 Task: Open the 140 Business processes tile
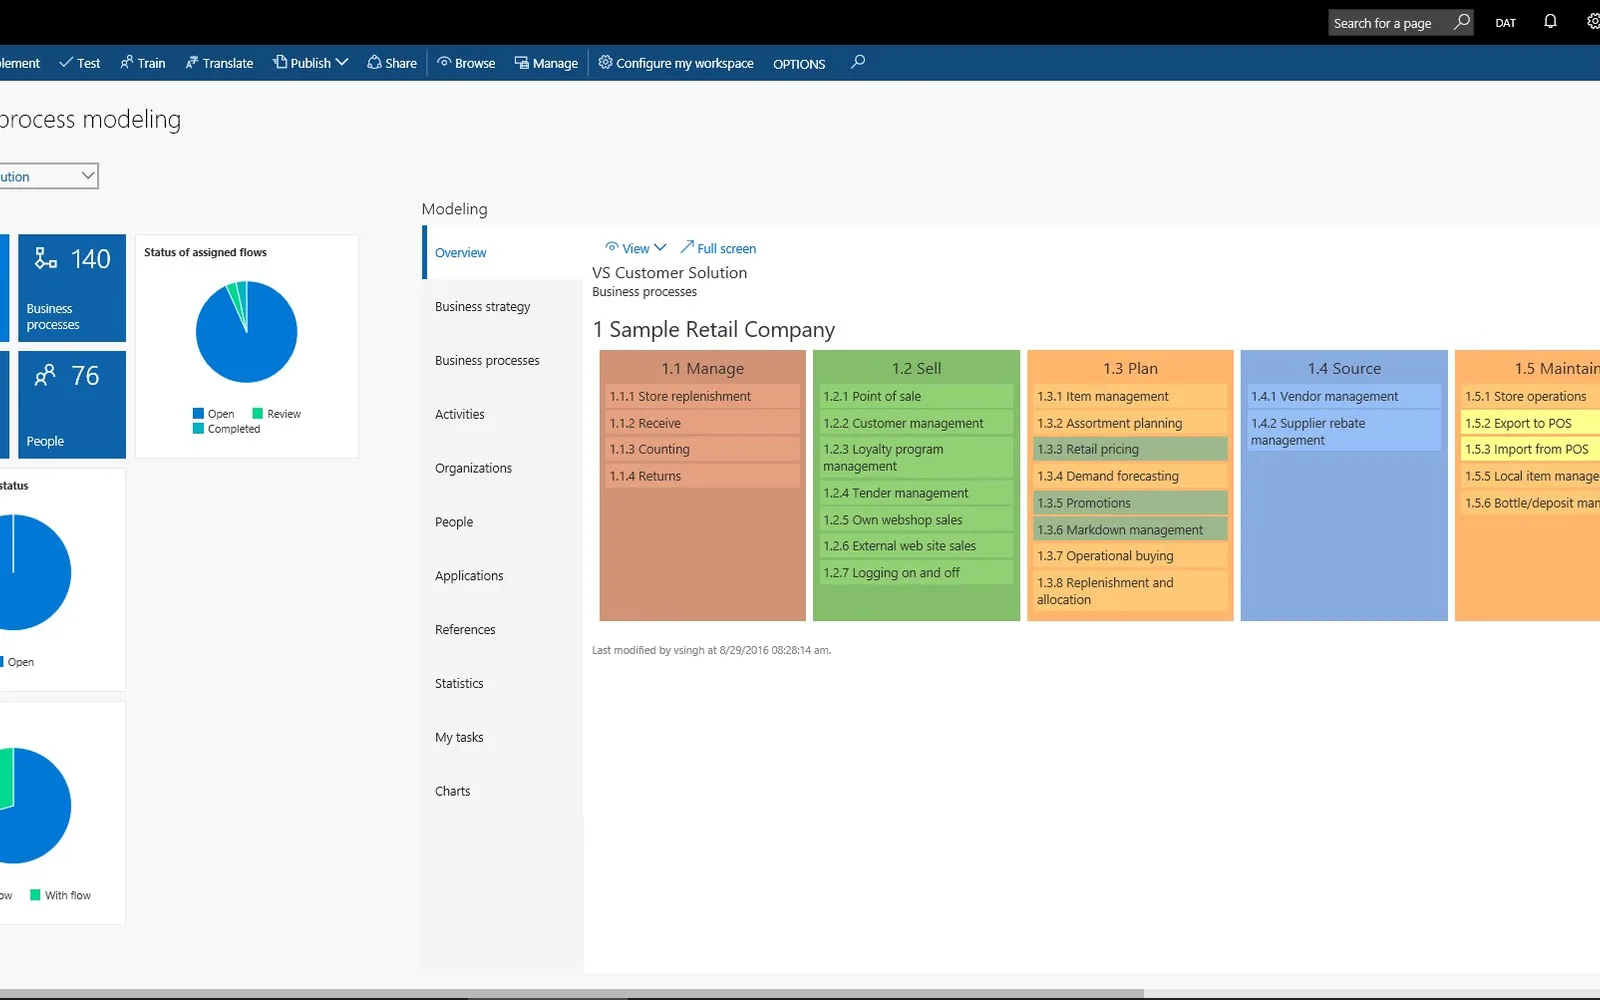[x=72, y=288]
